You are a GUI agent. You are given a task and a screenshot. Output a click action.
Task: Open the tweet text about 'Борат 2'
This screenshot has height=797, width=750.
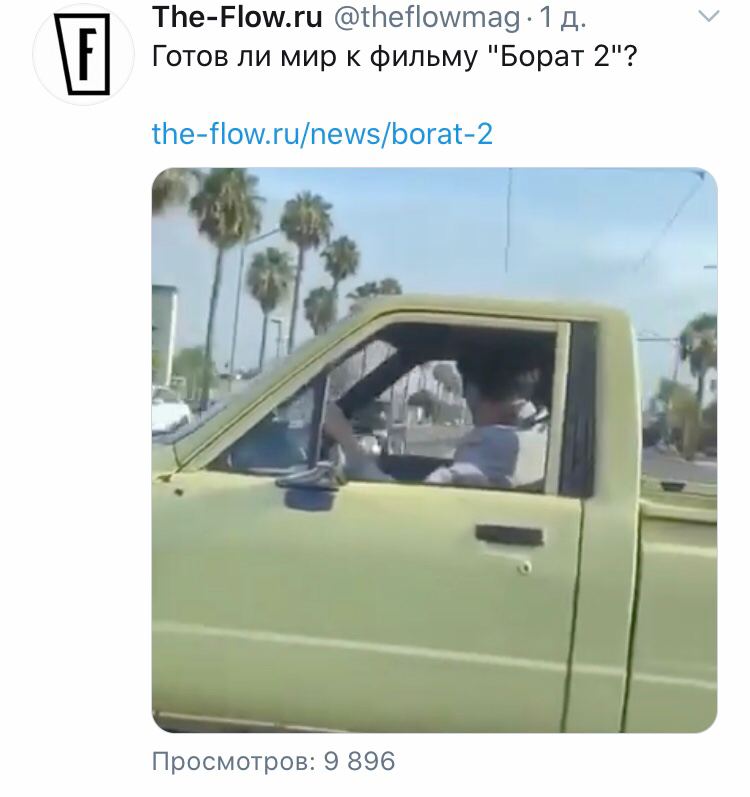point(394,57)
